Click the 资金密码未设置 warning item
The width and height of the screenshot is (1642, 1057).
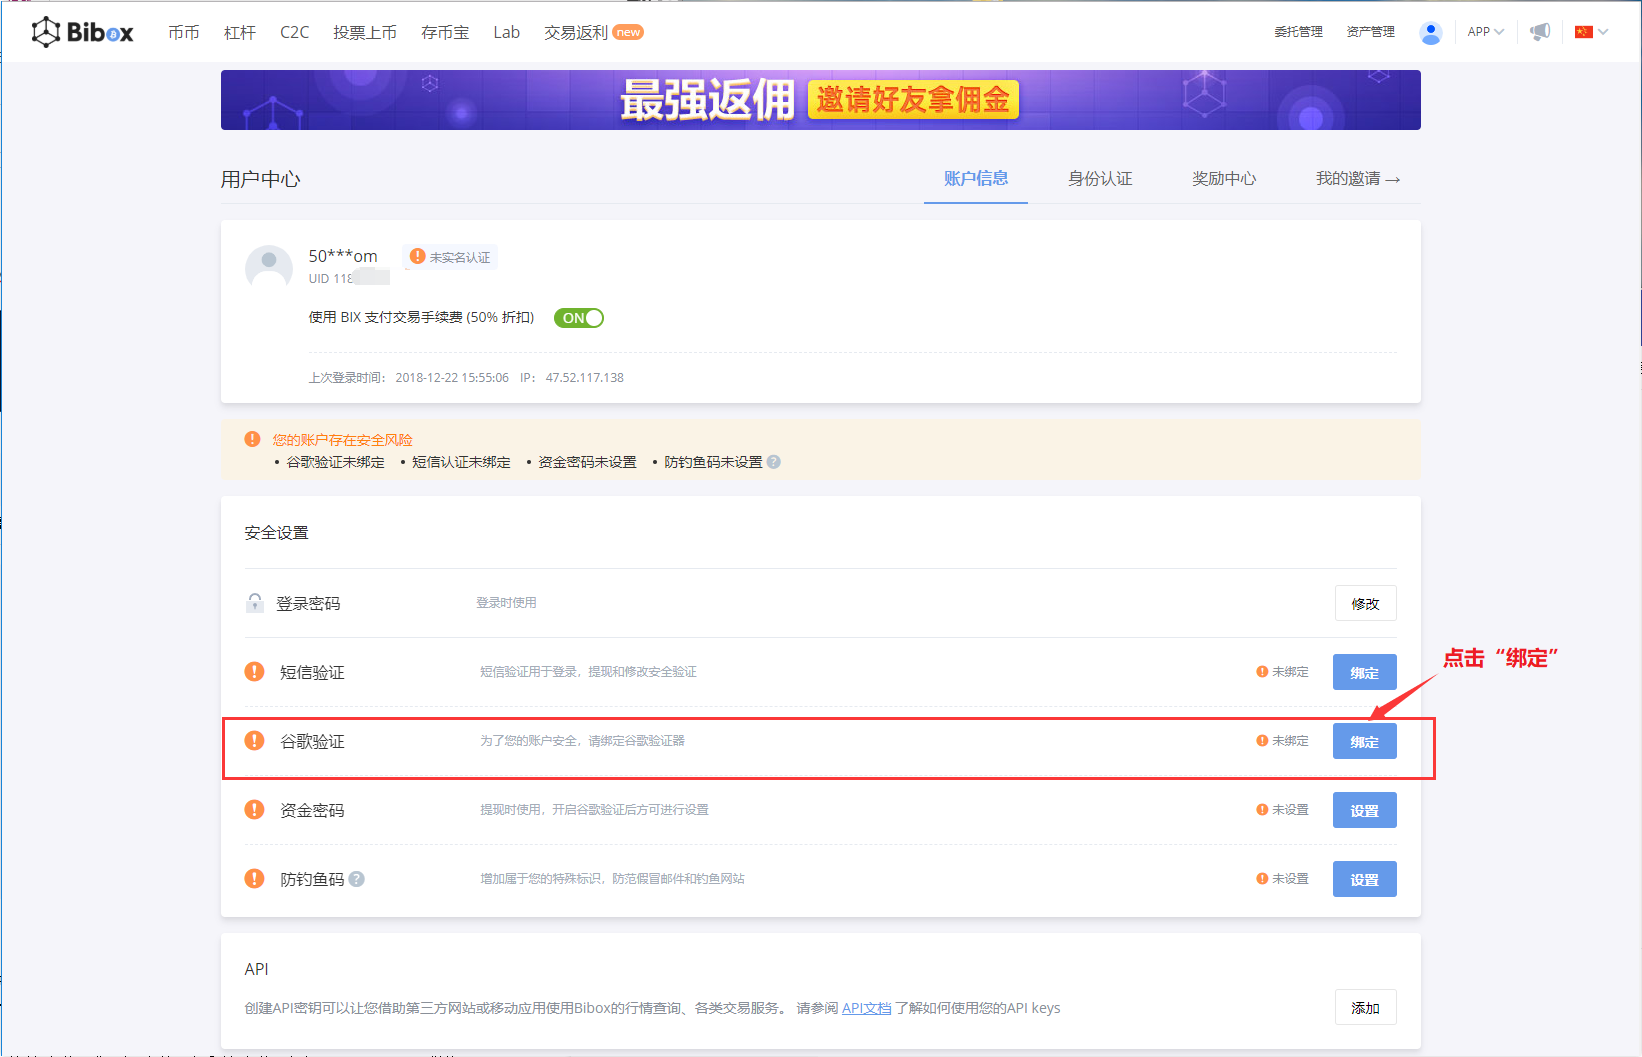coord(587,462)
